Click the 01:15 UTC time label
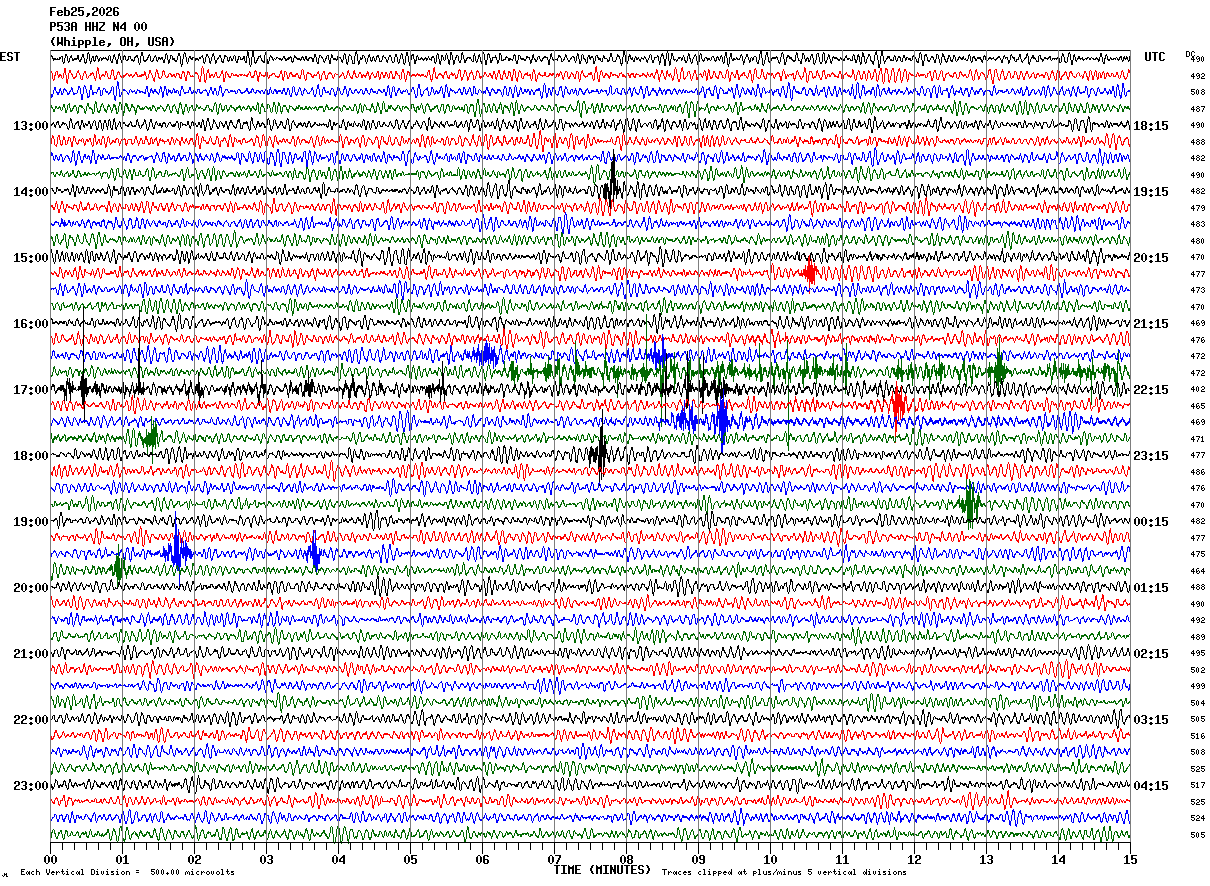This screenshot has width=1210, height=886. [1151, 587]
